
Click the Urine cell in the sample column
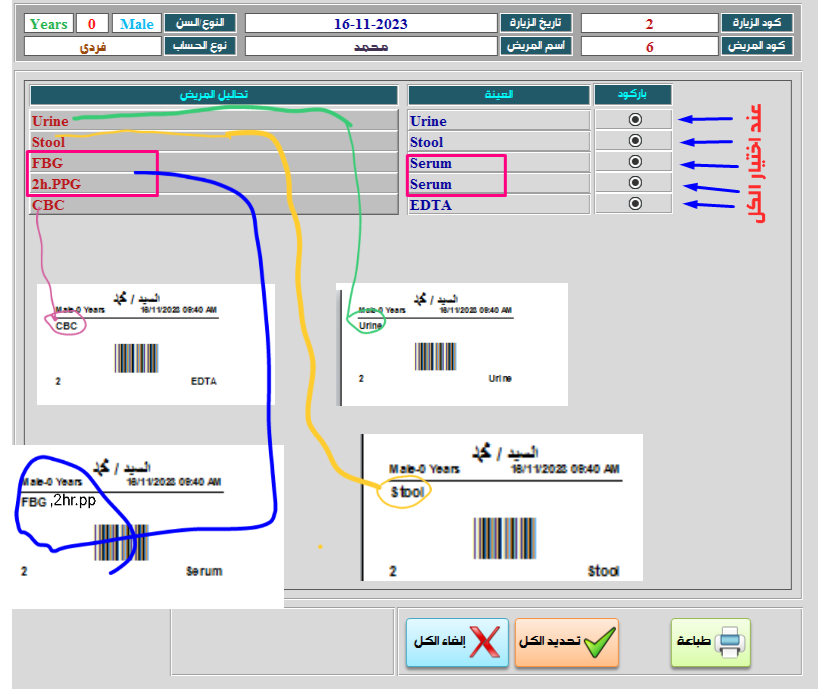(499, 120)
